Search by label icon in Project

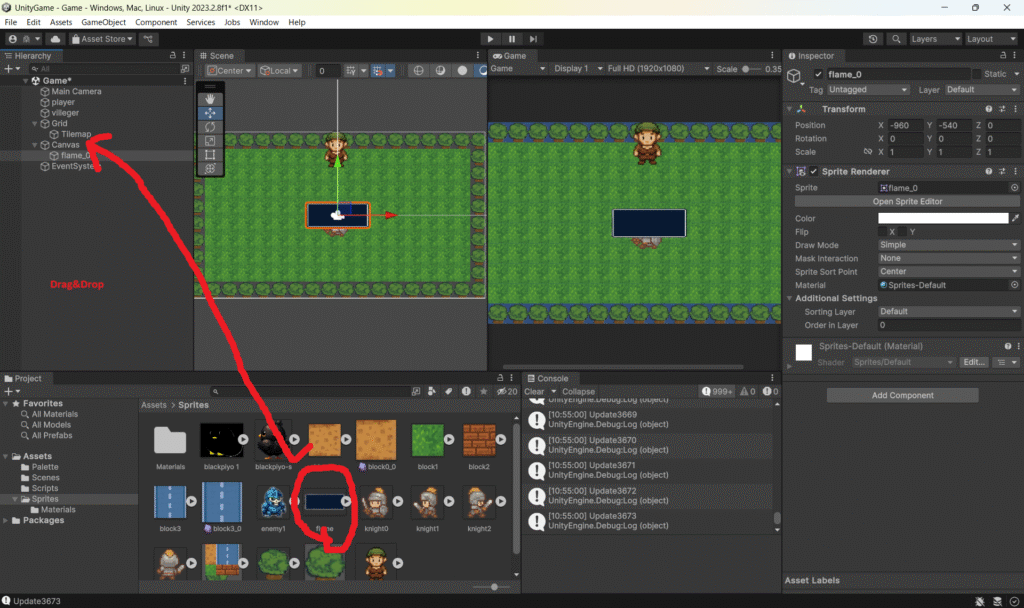coord(449,391)
